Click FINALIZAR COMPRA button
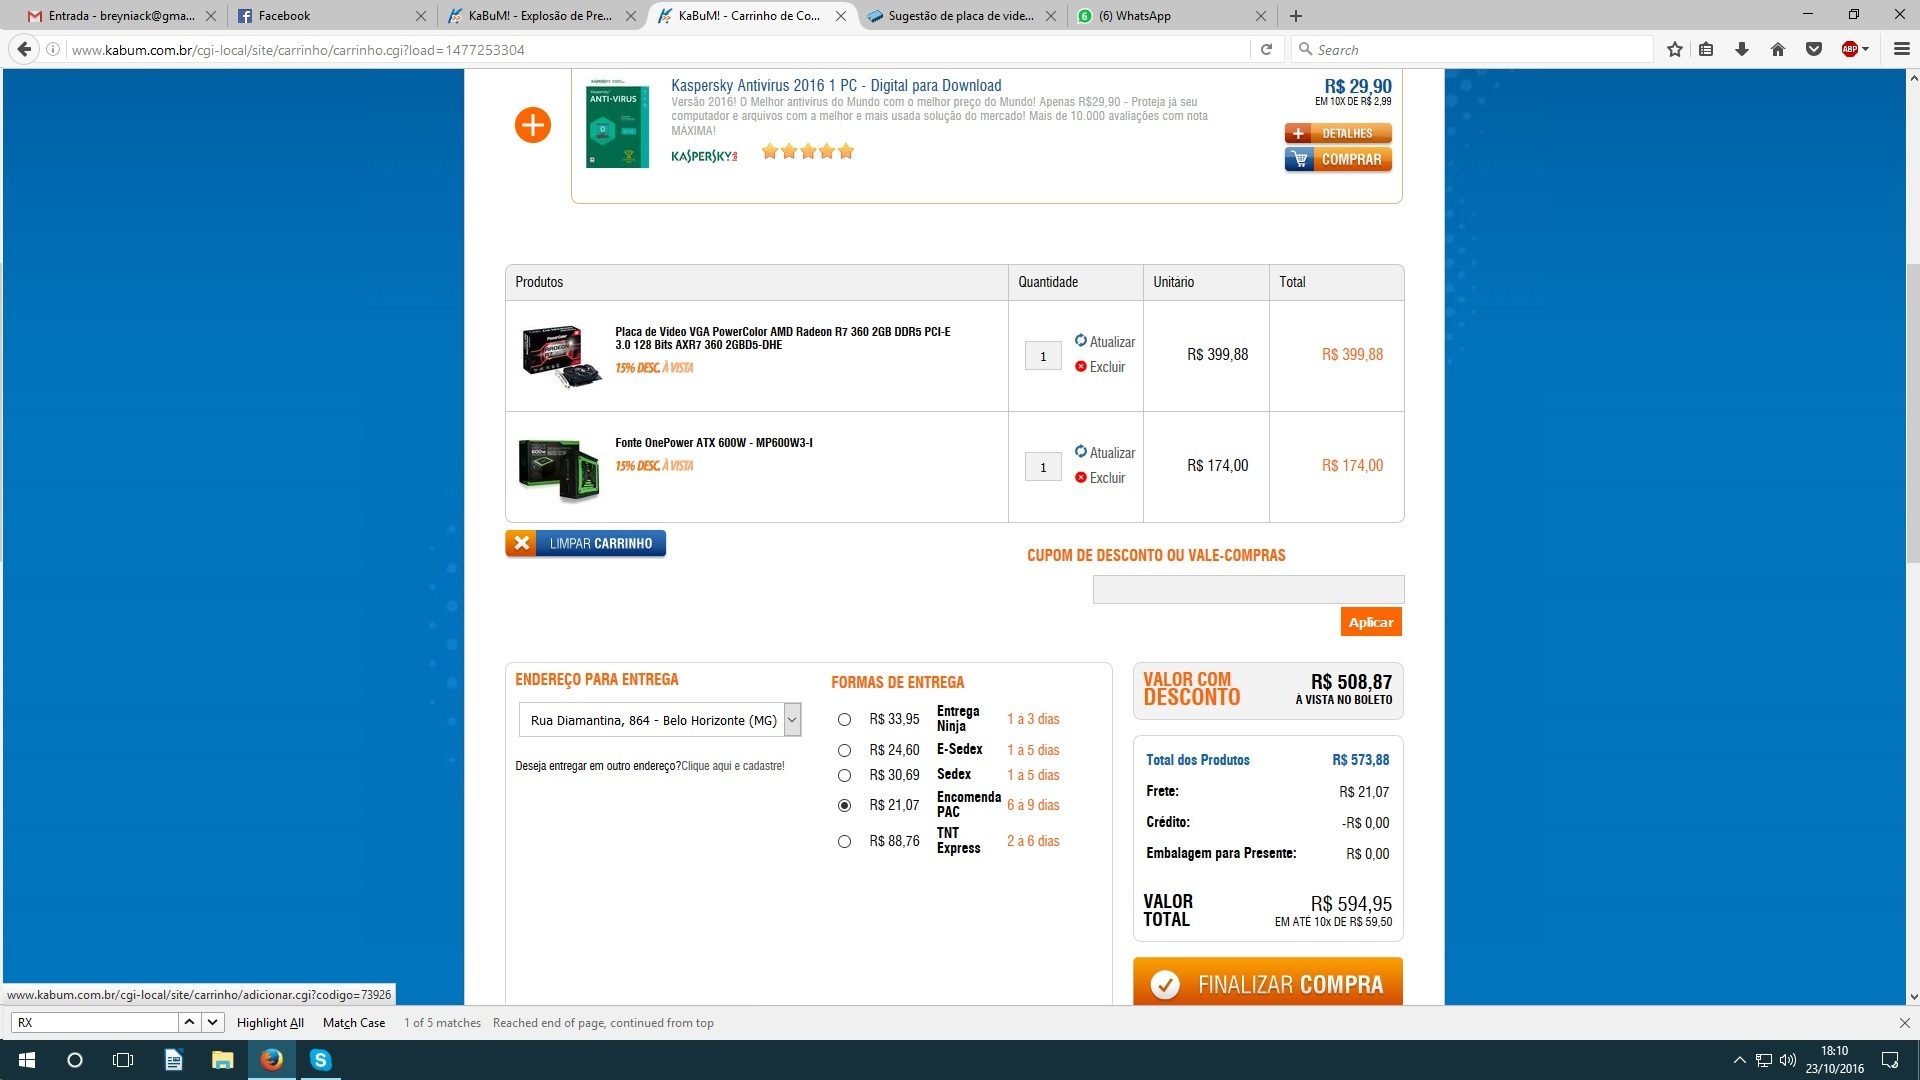The height and width of the screenshot is (1080, 1920). [1268, 982]
